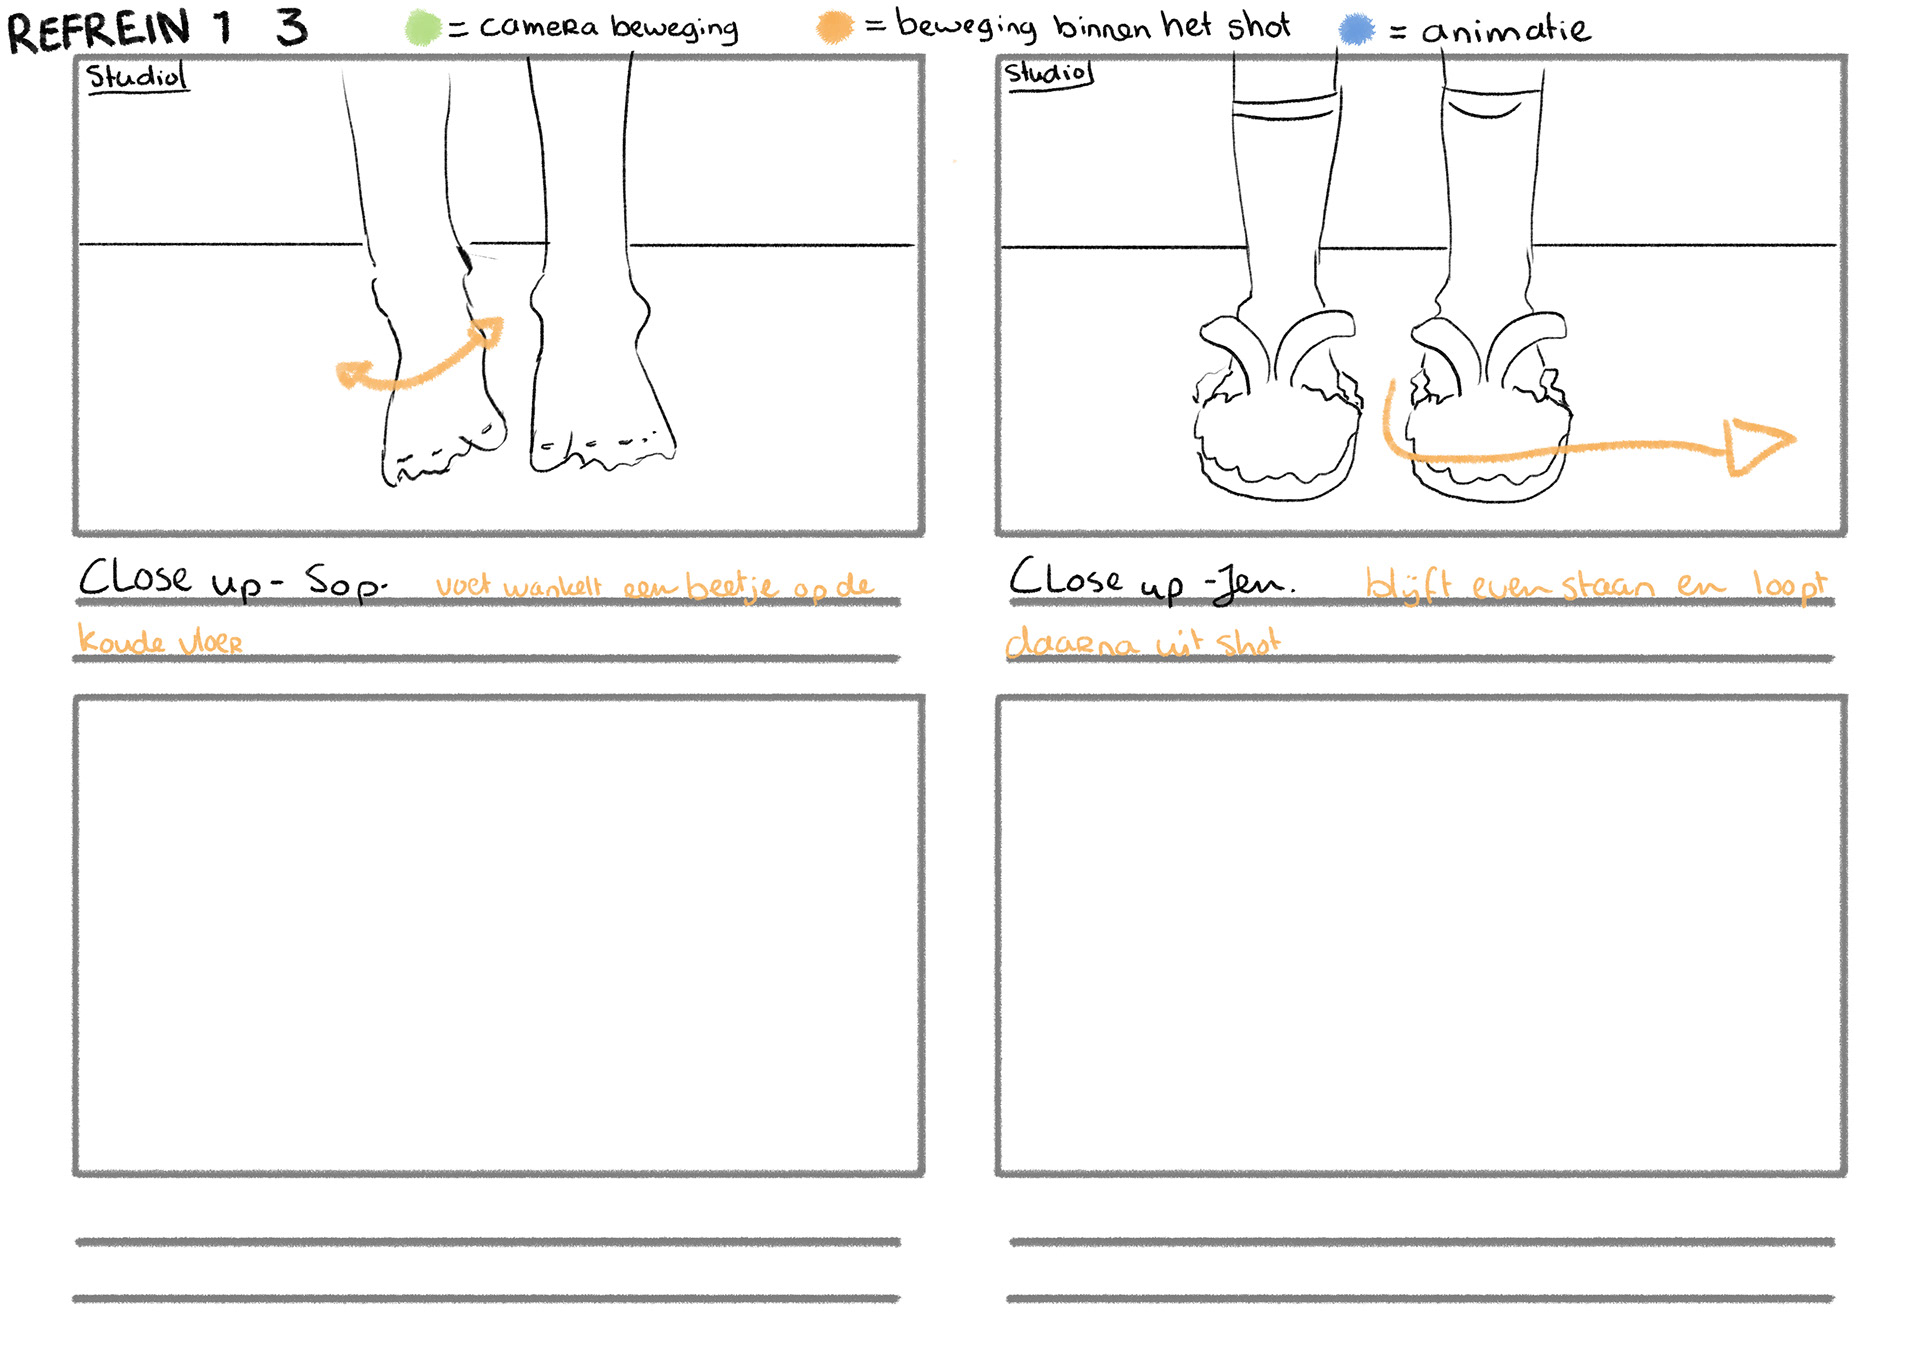
Task: Click the Close up - Sop caption
Action: (x=232, y=580)
